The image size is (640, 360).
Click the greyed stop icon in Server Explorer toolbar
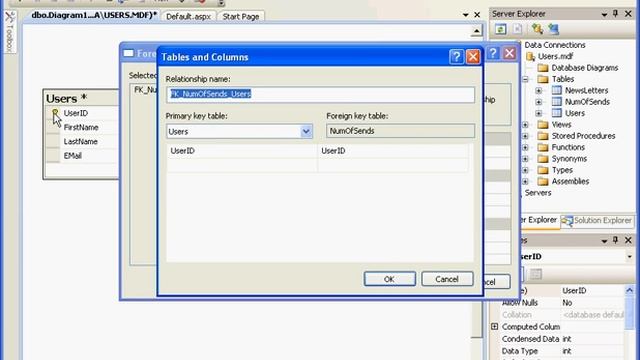518,29
